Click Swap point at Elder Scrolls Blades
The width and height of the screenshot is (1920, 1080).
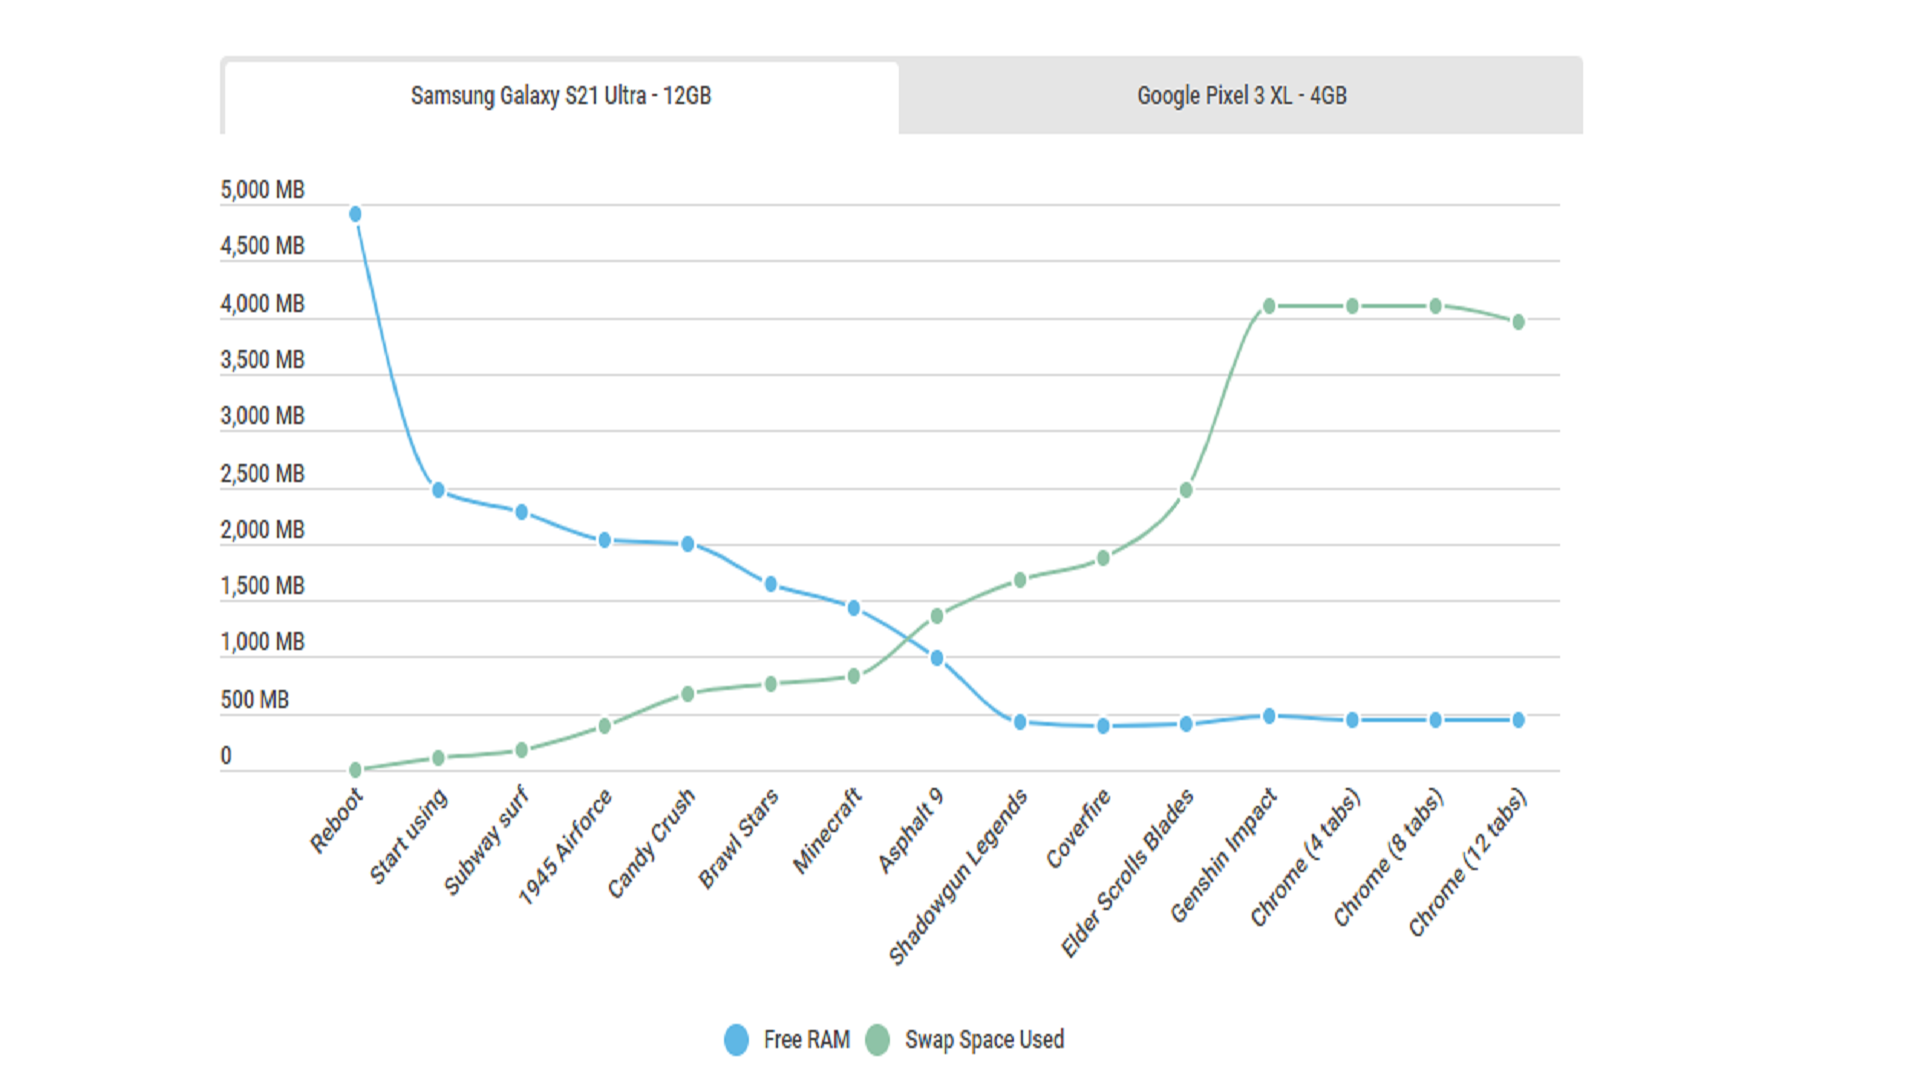[1186, 490]
